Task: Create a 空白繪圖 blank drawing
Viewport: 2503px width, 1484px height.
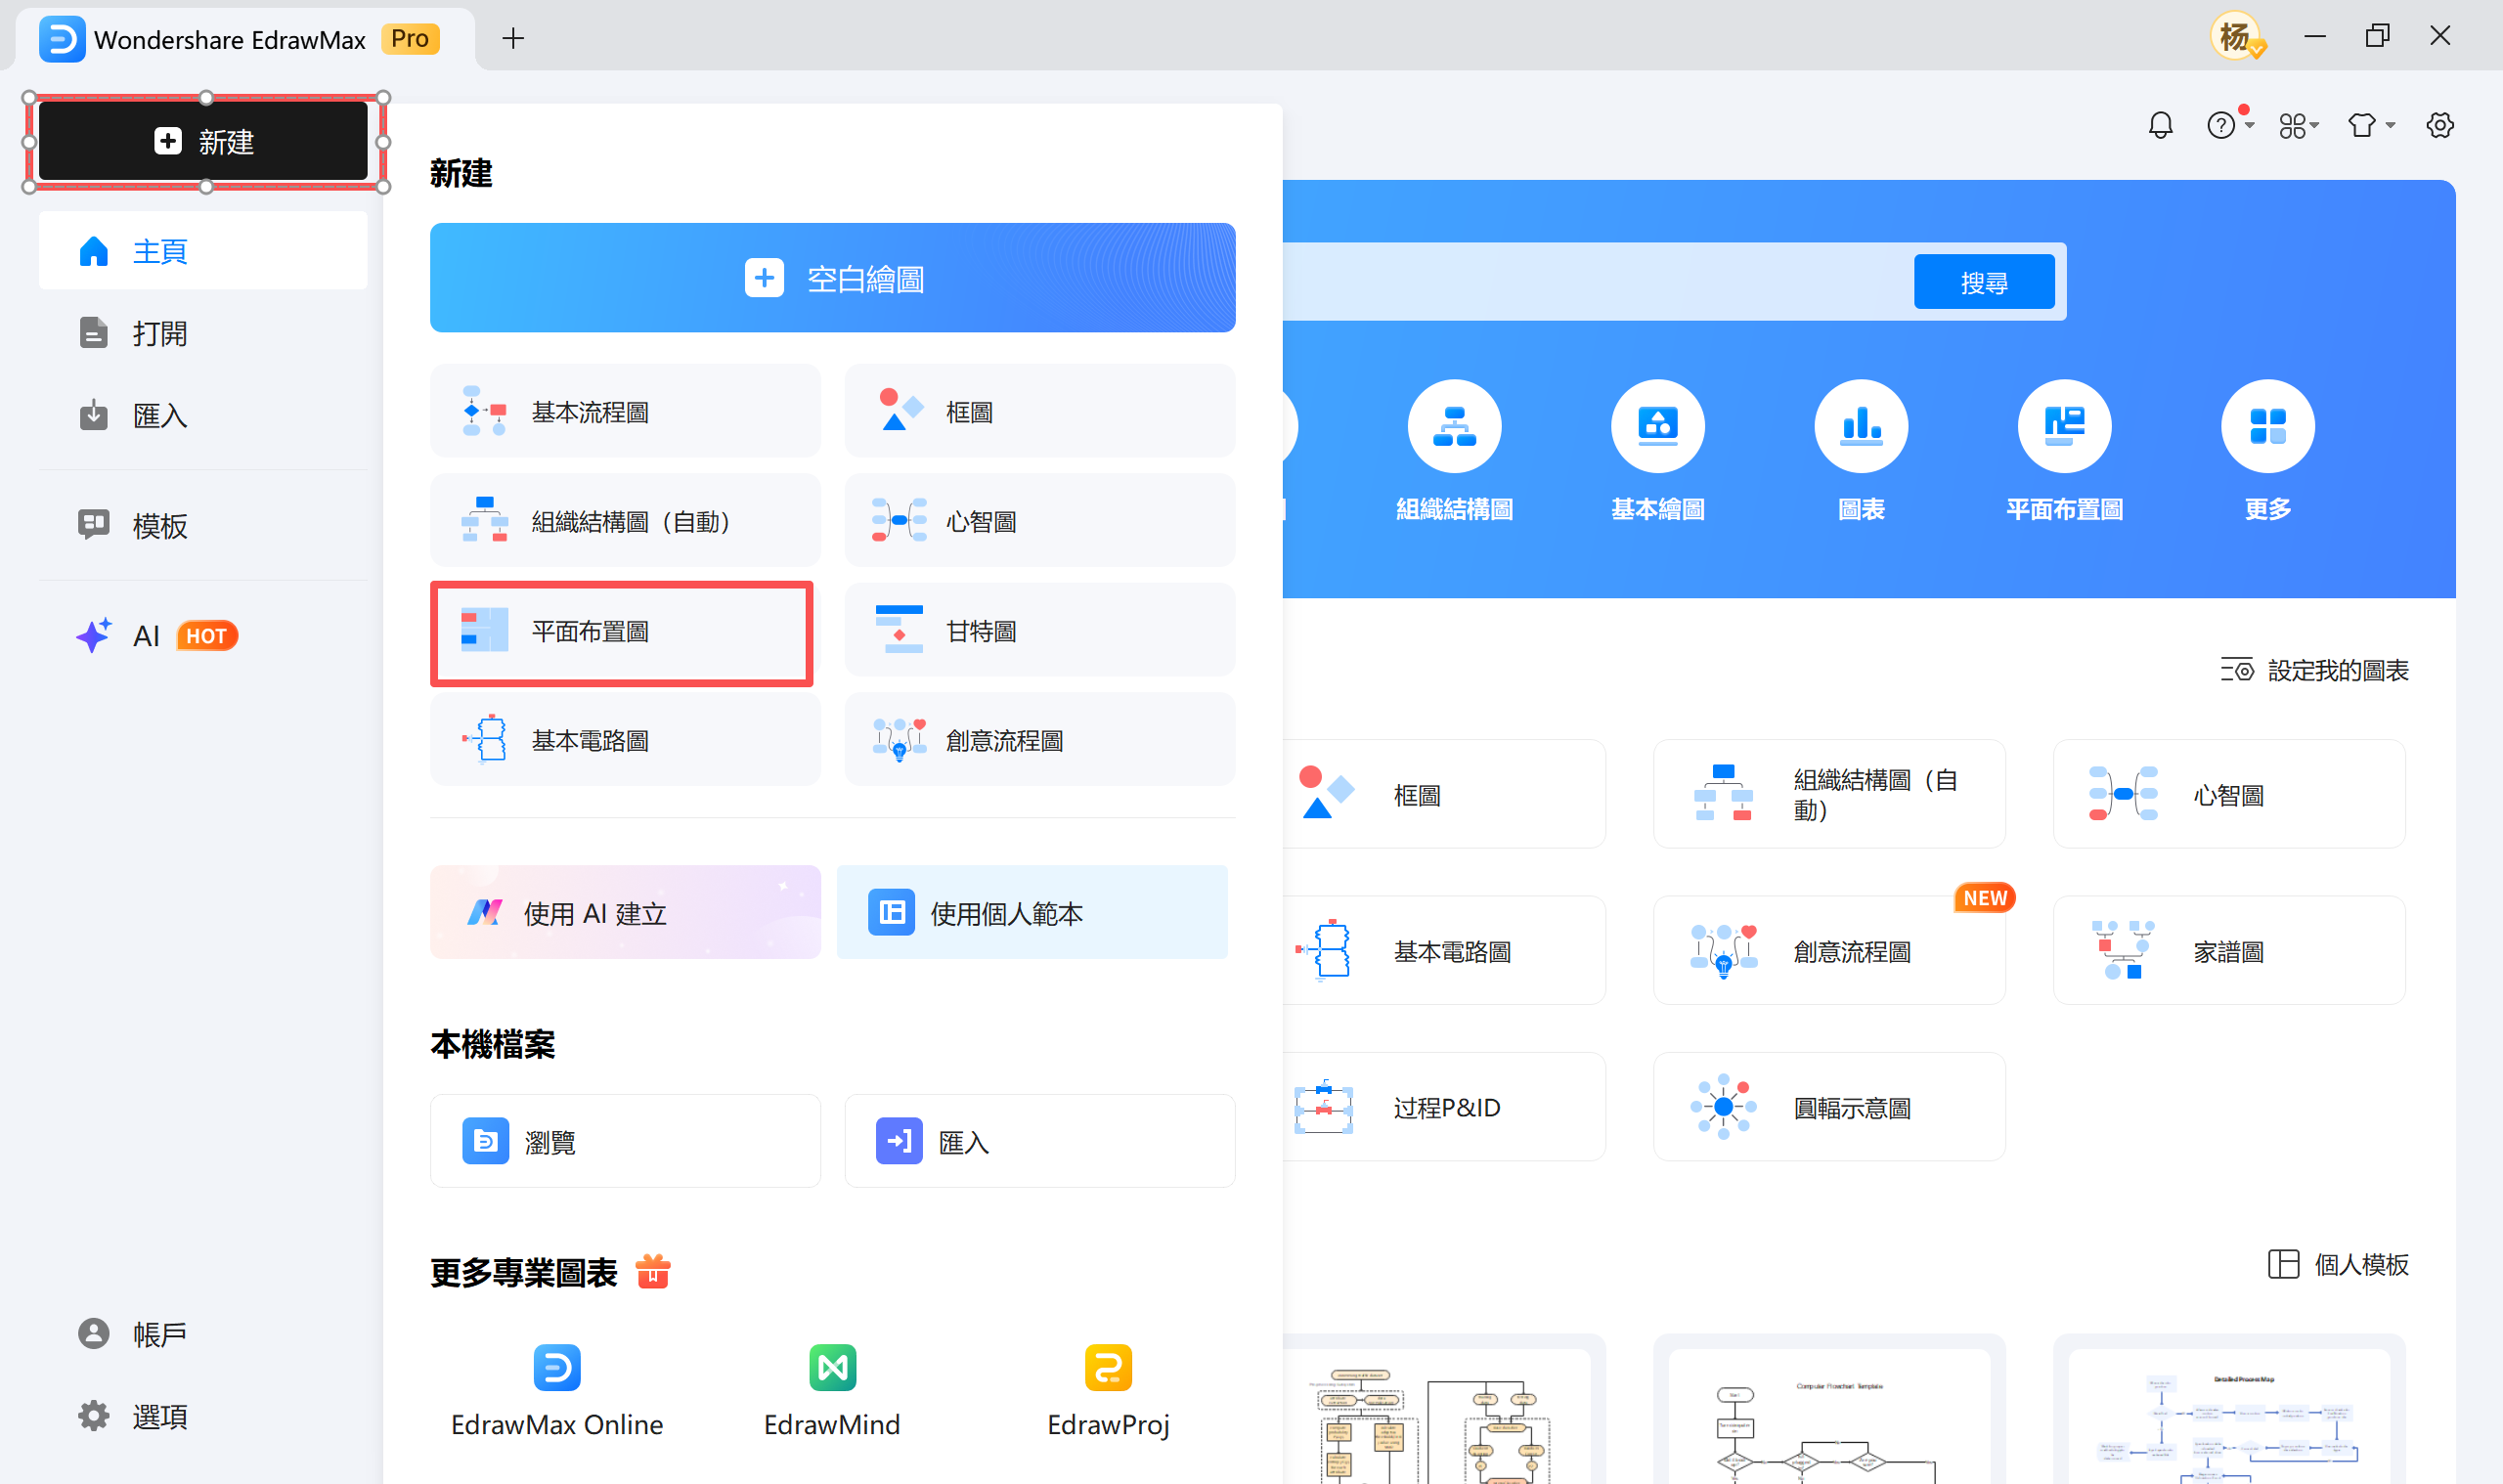Action: 831,278
